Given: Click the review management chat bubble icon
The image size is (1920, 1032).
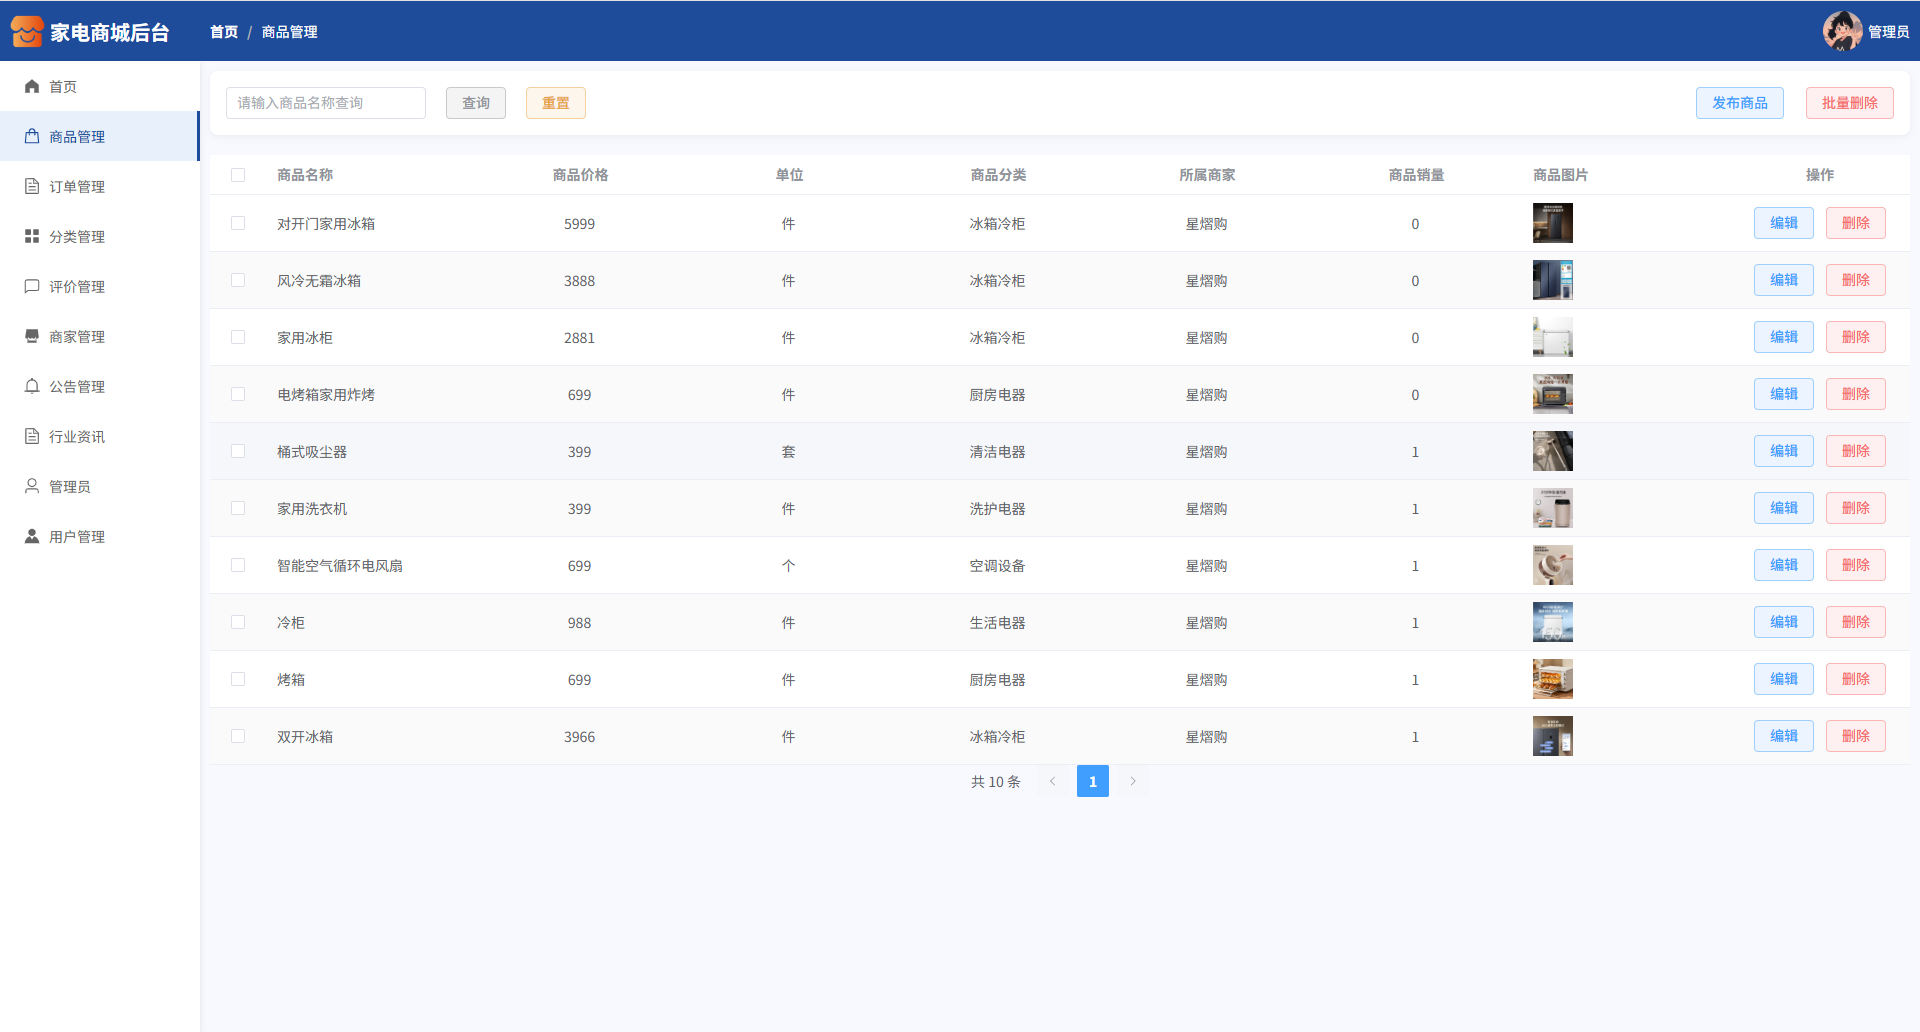Looking at the screenshot, I should coord(32,287).
